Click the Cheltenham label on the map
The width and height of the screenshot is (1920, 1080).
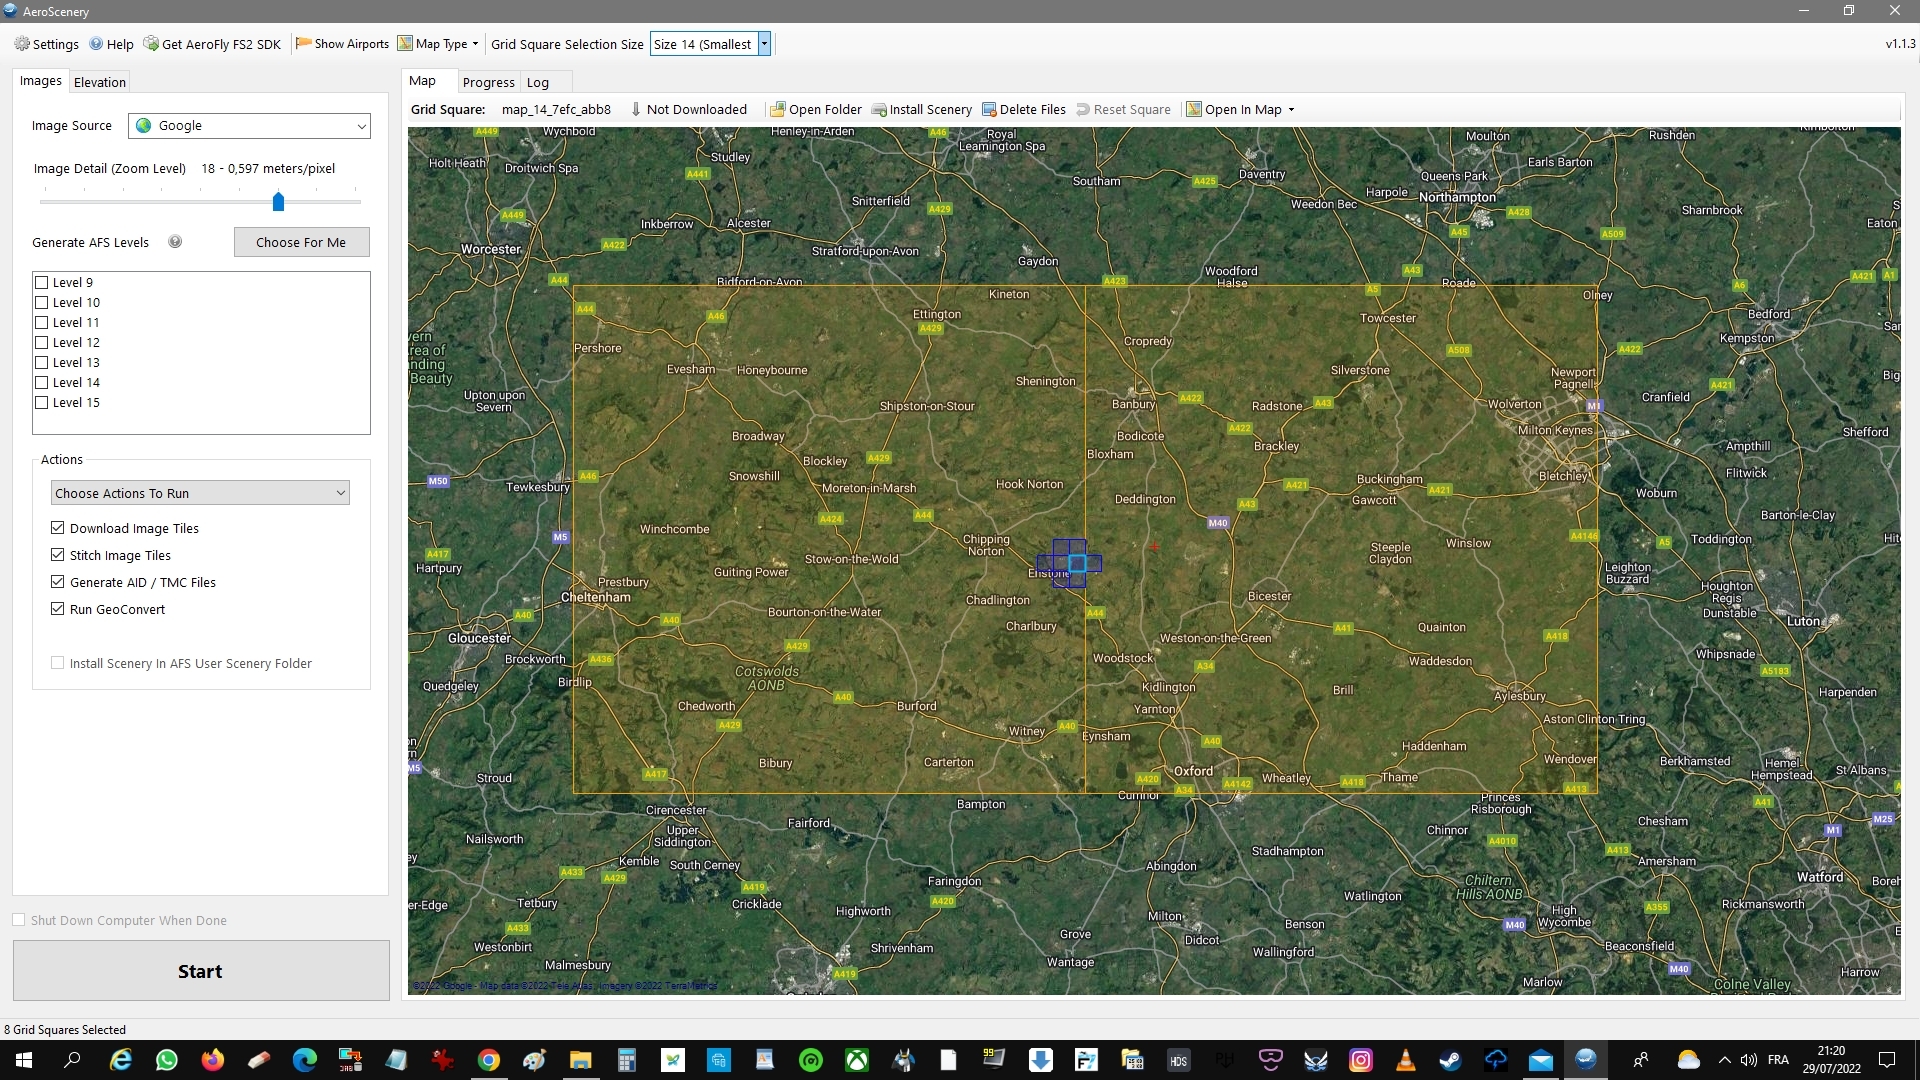coord(596,597)
